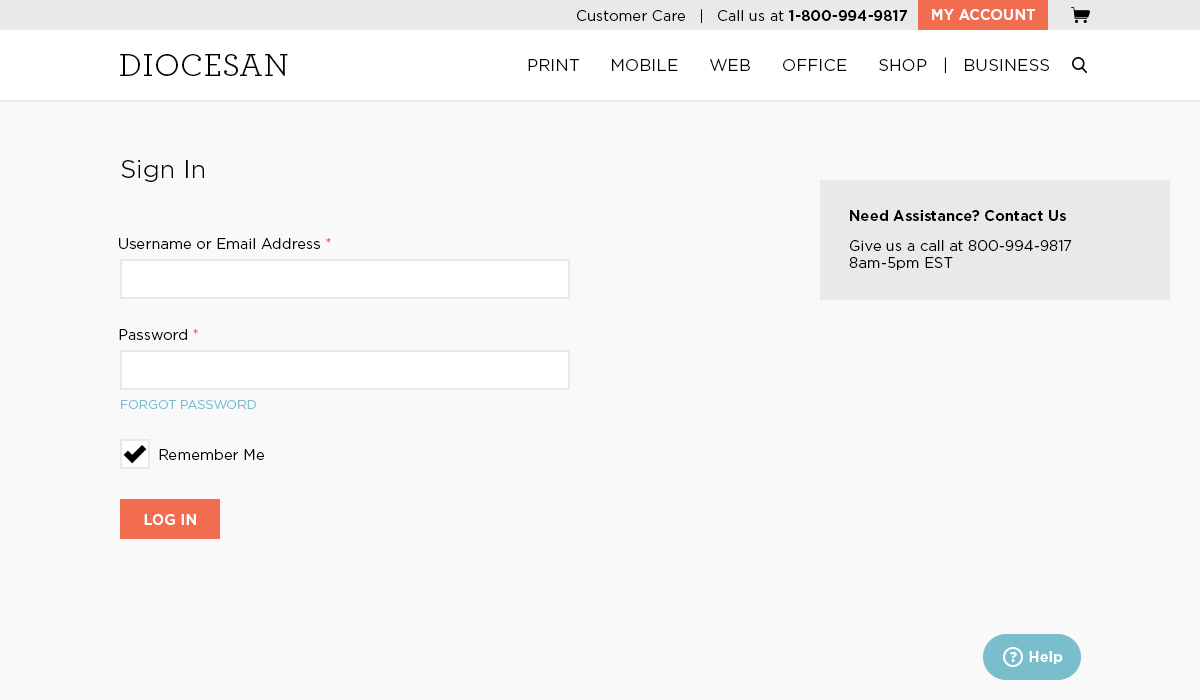Open the Help chat widget

(1032, 657)
